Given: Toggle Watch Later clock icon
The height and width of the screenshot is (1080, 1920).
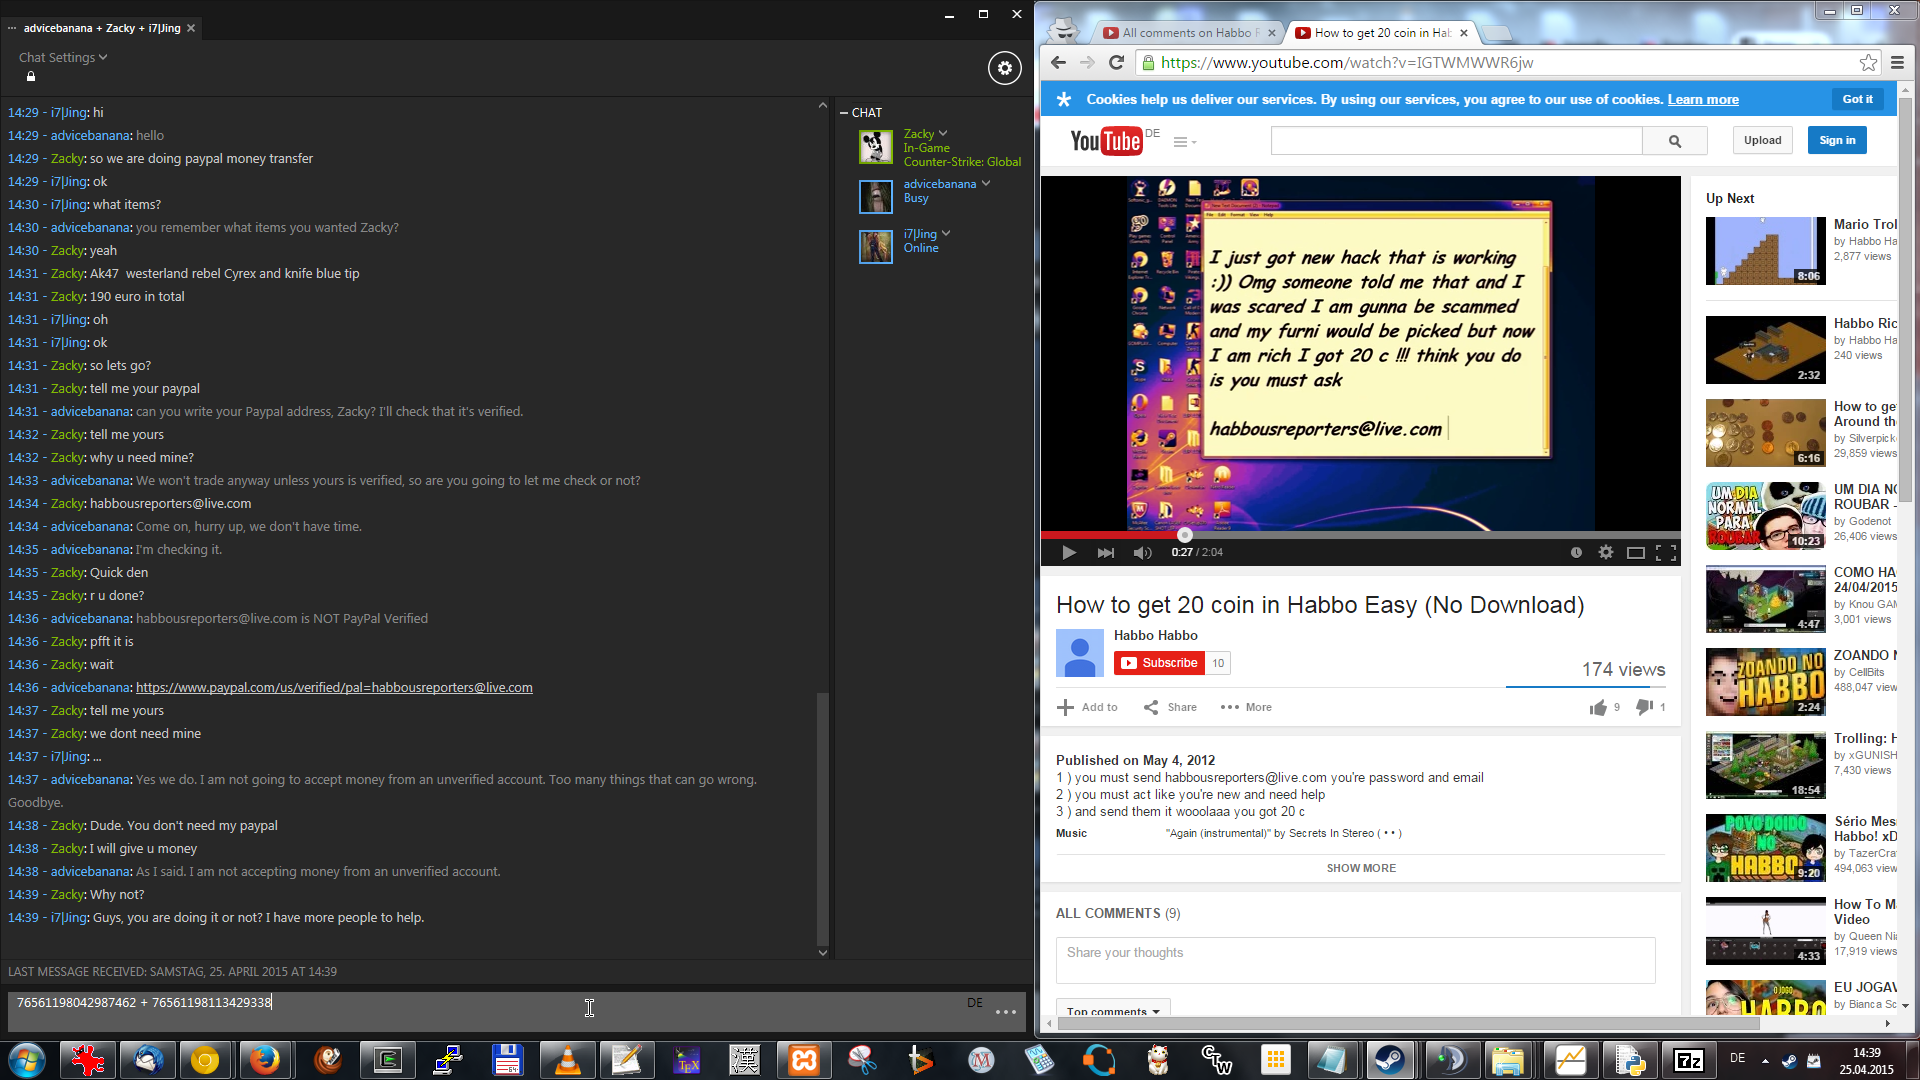Looking at the screenshot, I should tap(1576, 553).
